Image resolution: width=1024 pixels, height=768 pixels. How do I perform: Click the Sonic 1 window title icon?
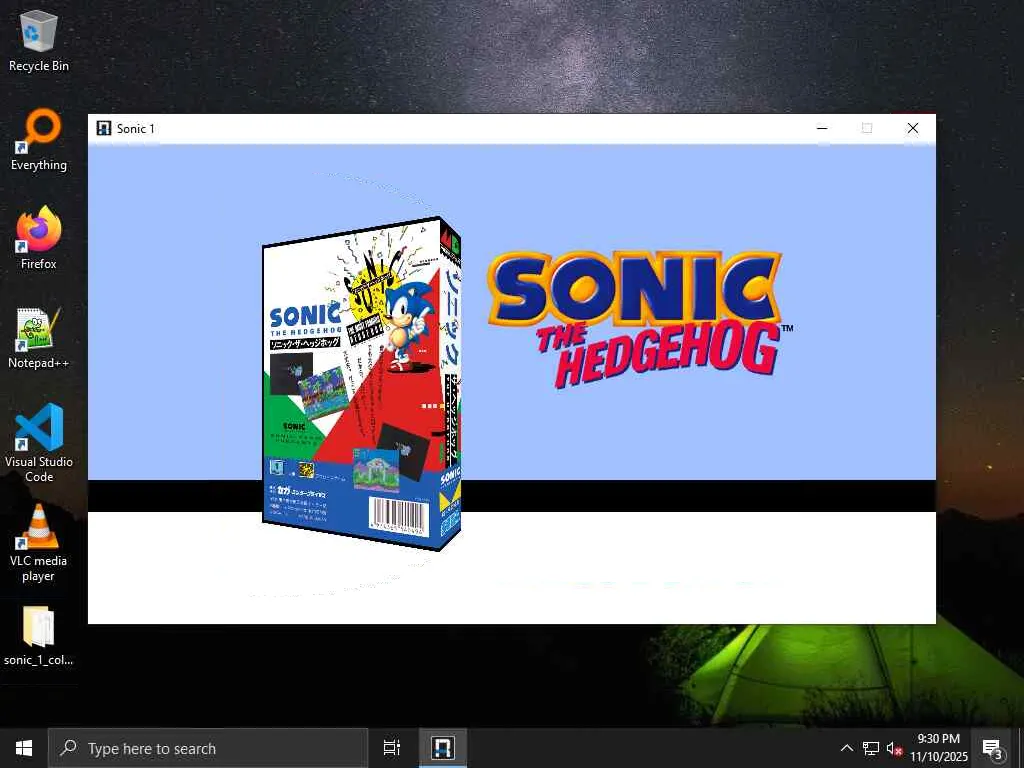coord(103,128)
